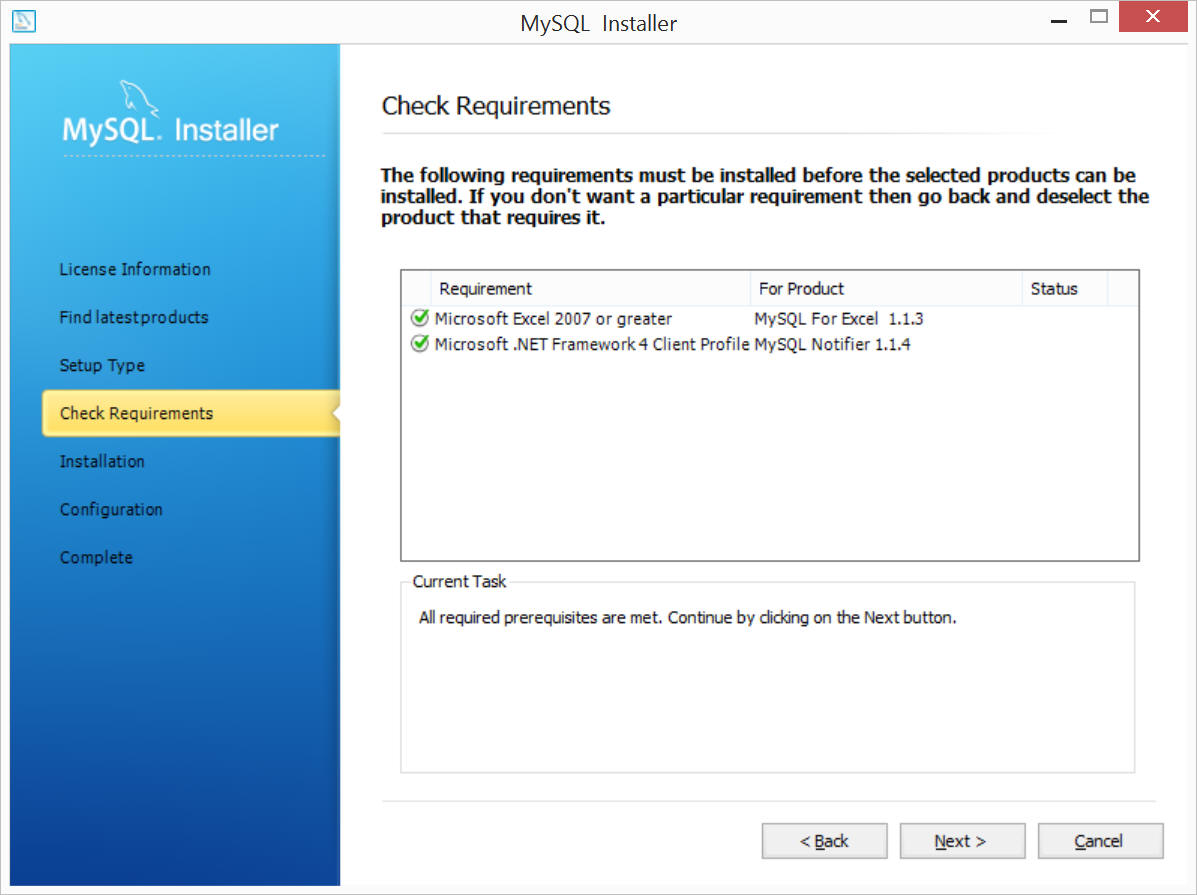Sort by the For Product column header
This screenshot has height=895, width=1197.
click(x=886, y=289)
